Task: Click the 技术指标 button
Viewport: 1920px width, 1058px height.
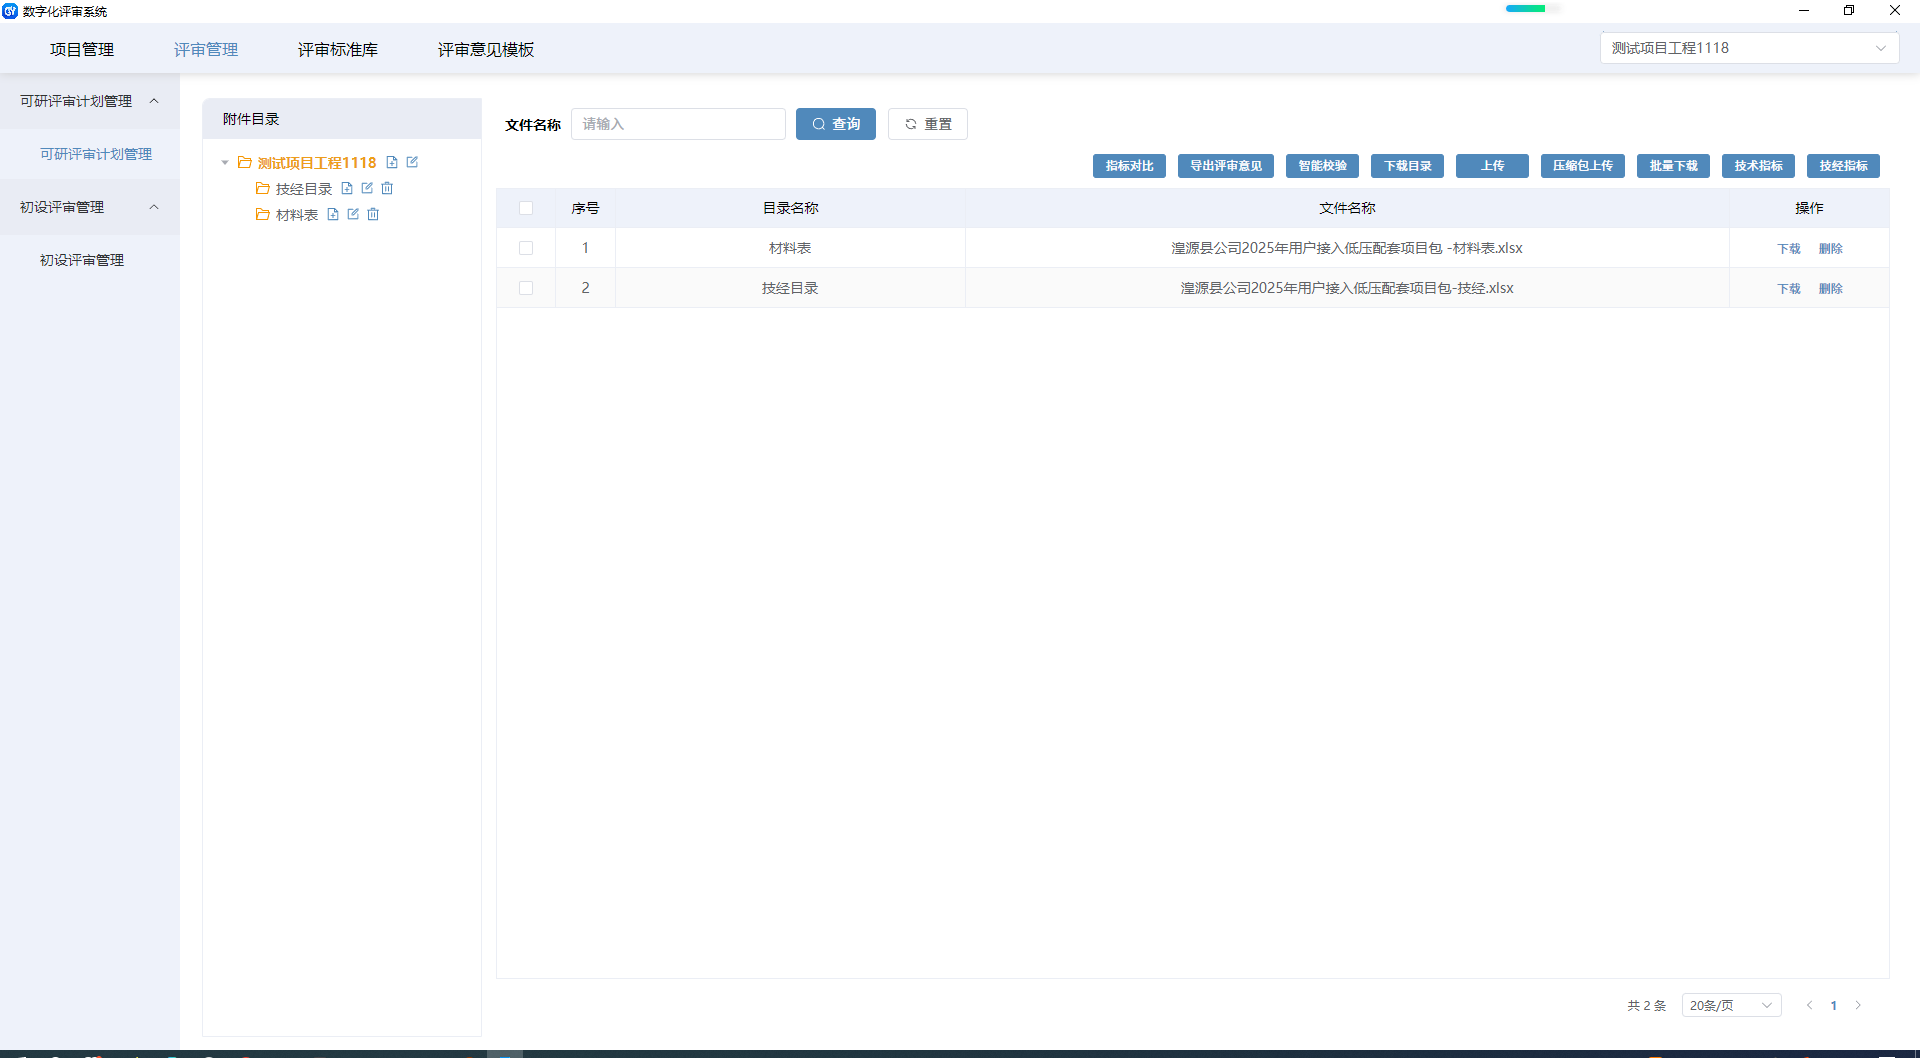Action: [x=1759, y=166]
